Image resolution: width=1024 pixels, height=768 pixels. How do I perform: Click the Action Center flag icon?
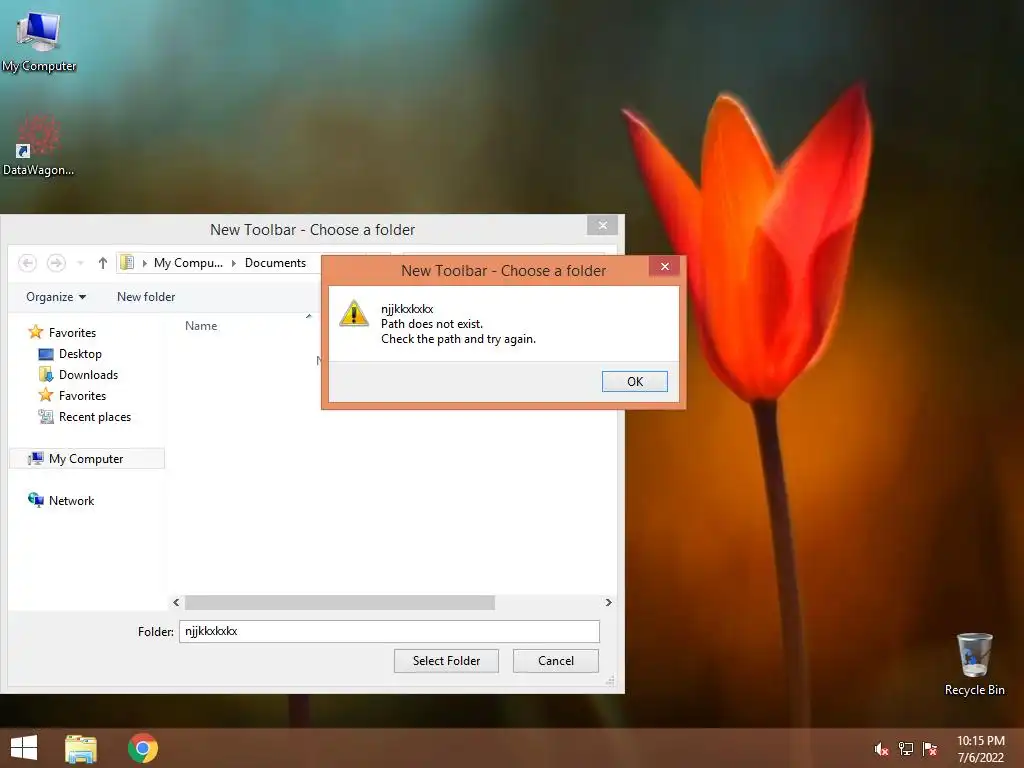tap(930, 749)
